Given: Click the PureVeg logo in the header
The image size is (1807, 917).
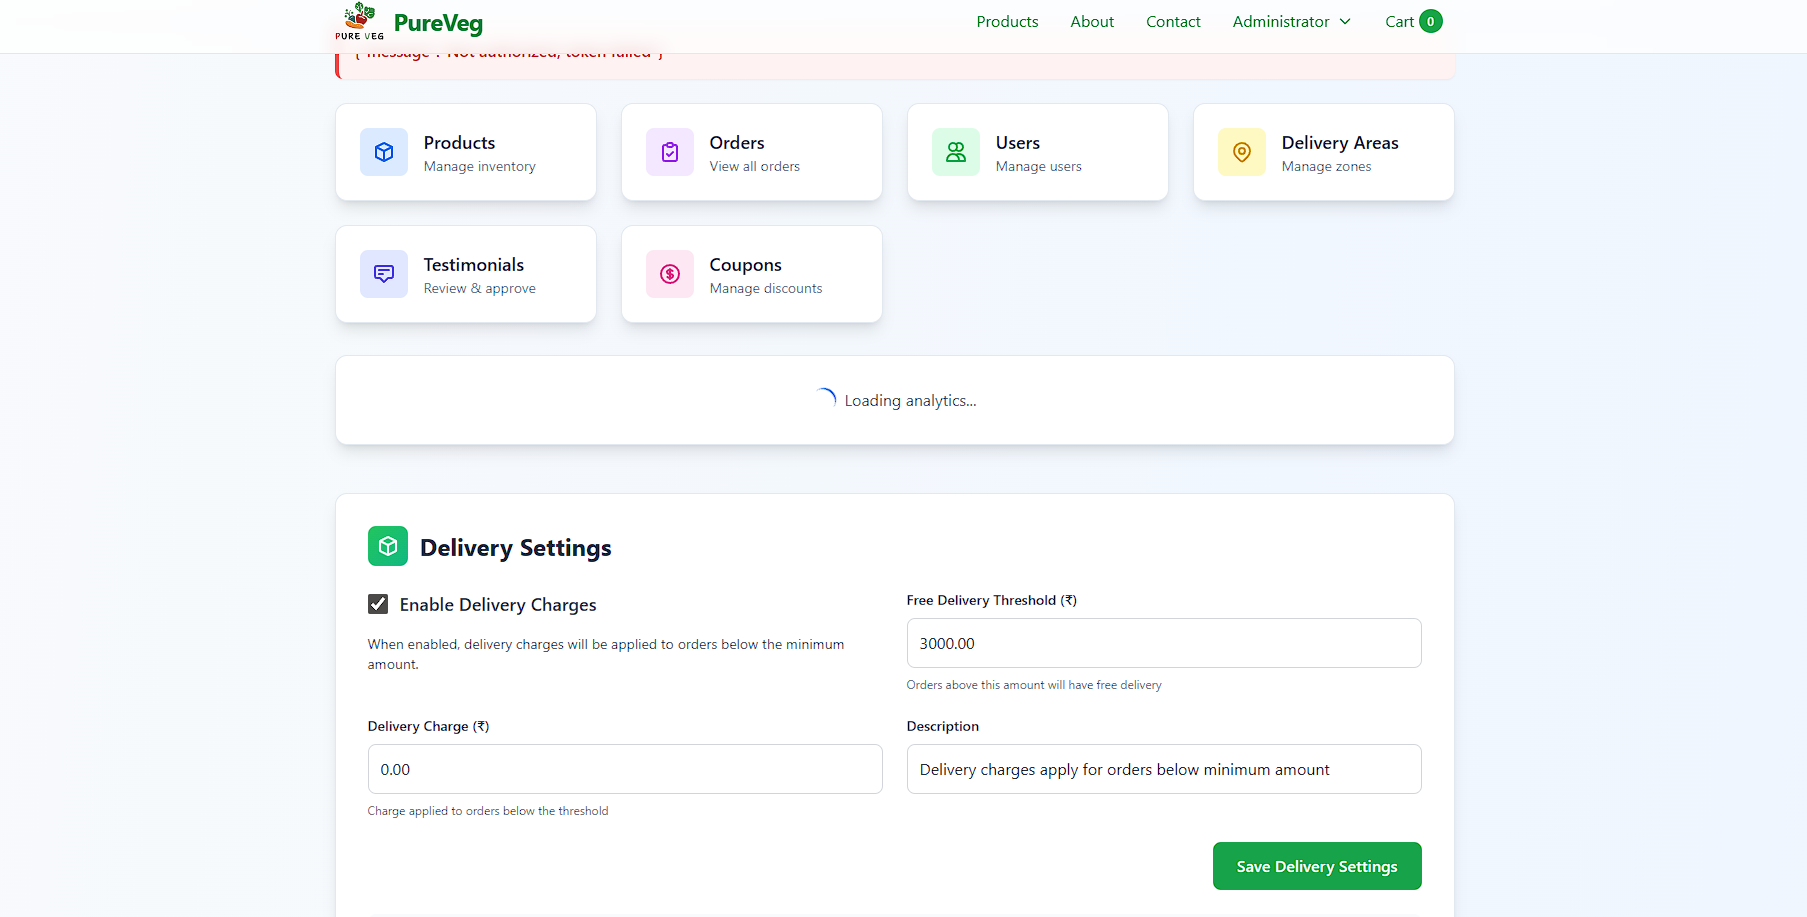Looking at the screenshot, I should point(408,21).
